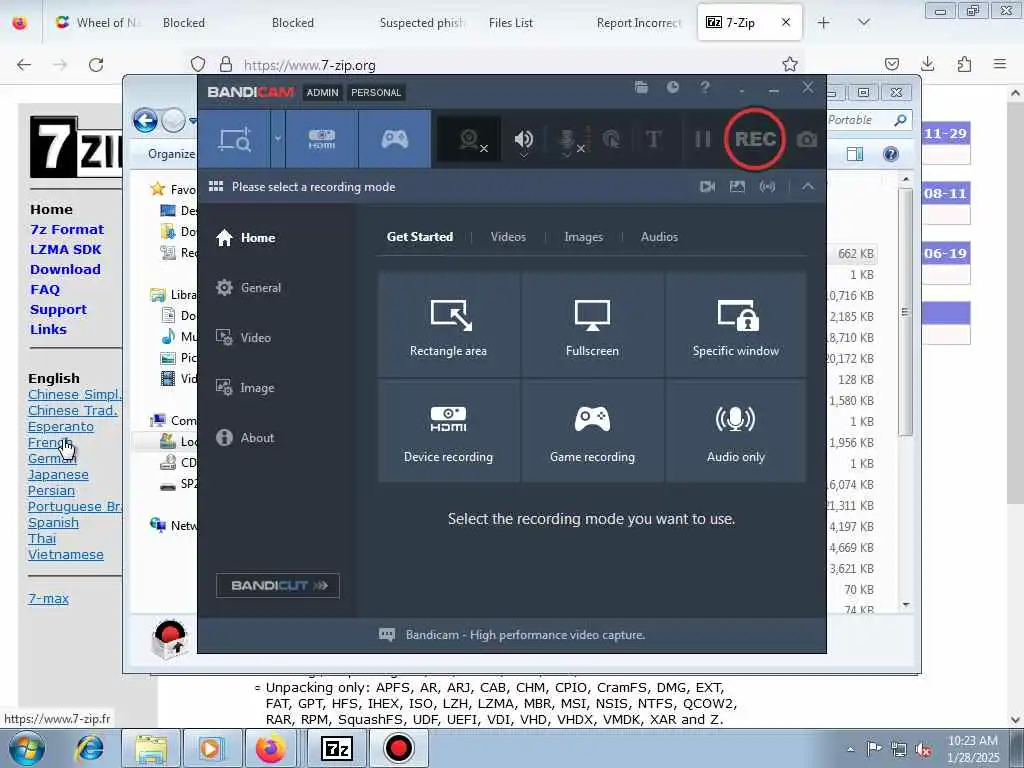Open Organize menu in Explorer window
The width and height of the screenshot is (1024, 768).
[x=171, y=154]
